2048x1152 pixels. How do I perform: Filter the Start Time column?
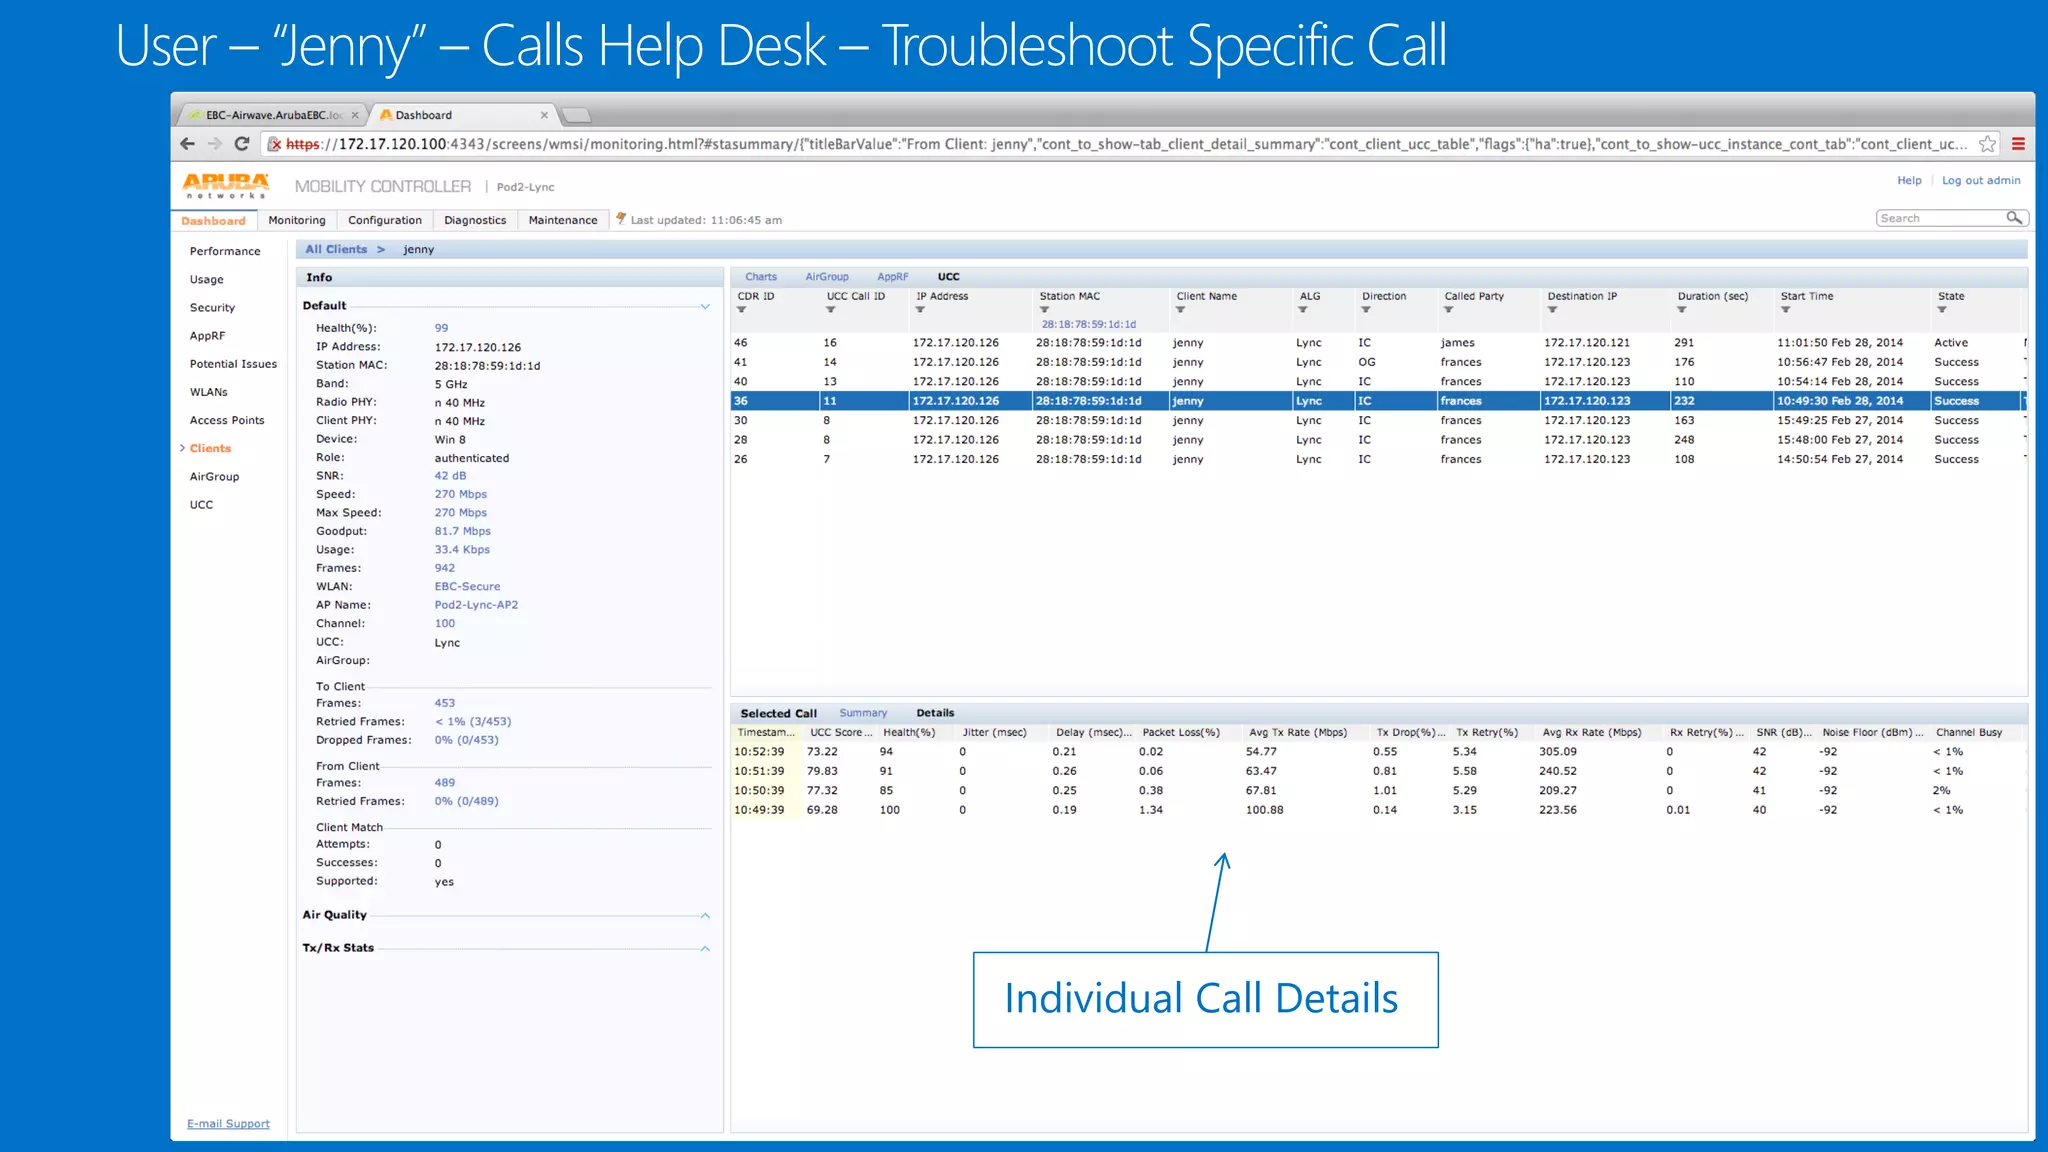pos(1785,310)
